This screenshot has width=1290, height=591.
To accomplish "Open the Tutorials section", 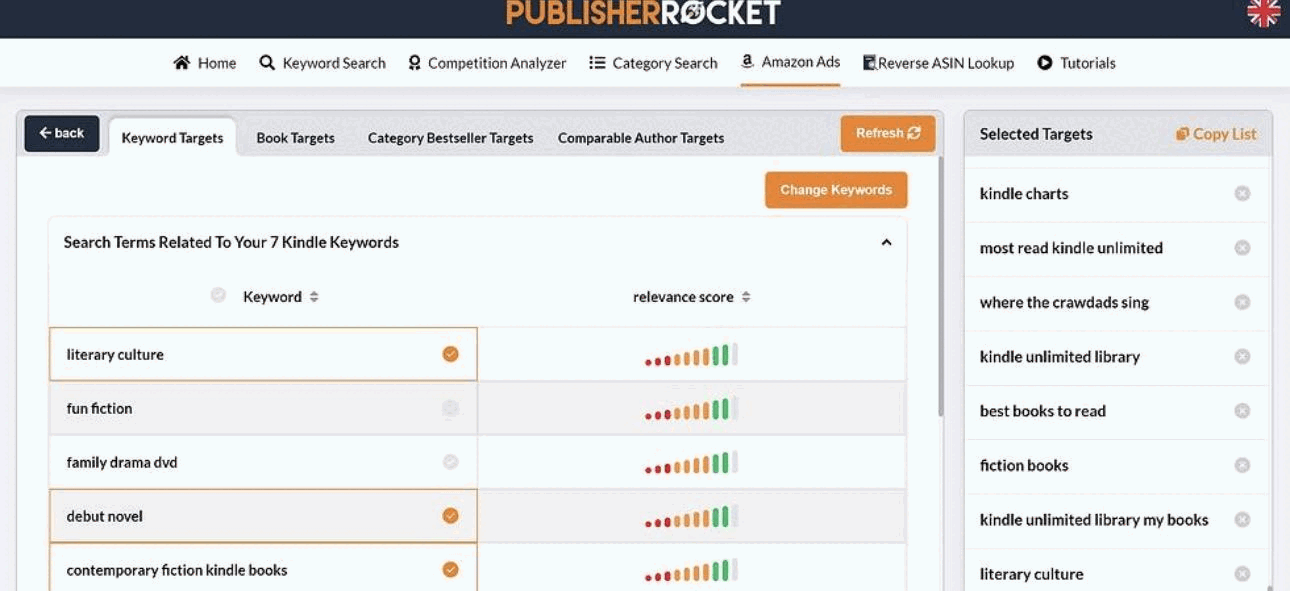I will pos(1076,63).
